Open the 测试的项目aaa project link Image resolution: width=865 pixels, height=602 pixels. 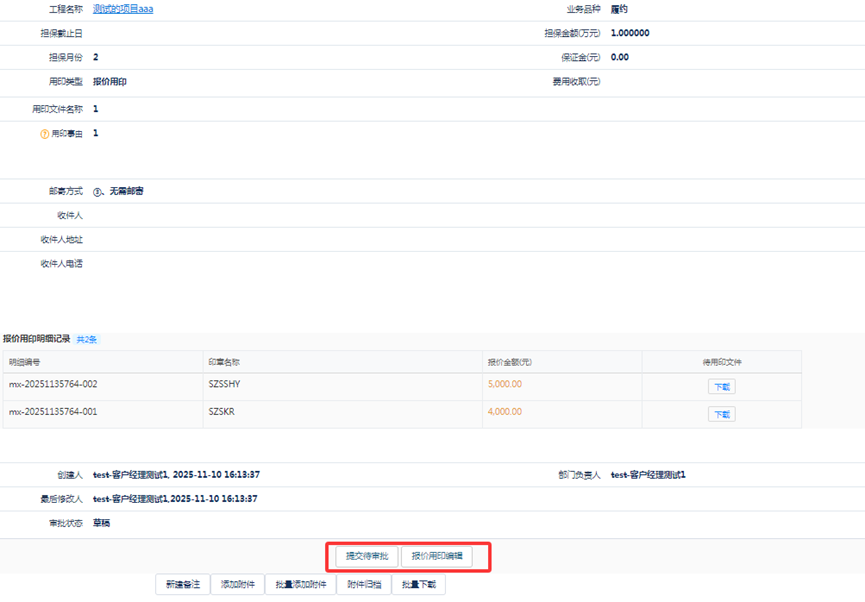tap(123, 9)
